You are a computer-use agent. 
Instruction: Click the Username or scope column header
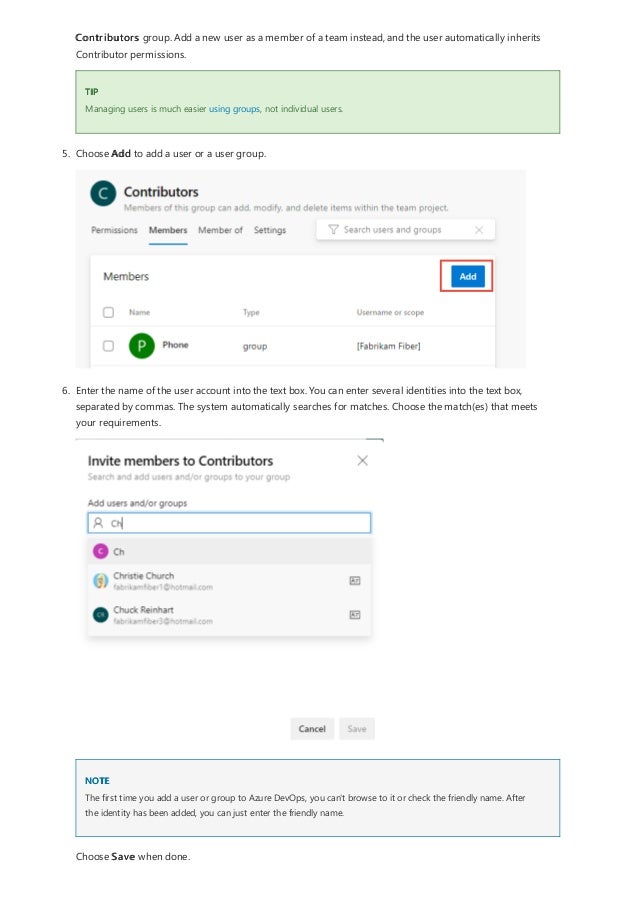pyautogui.click(x=390, y=312)
